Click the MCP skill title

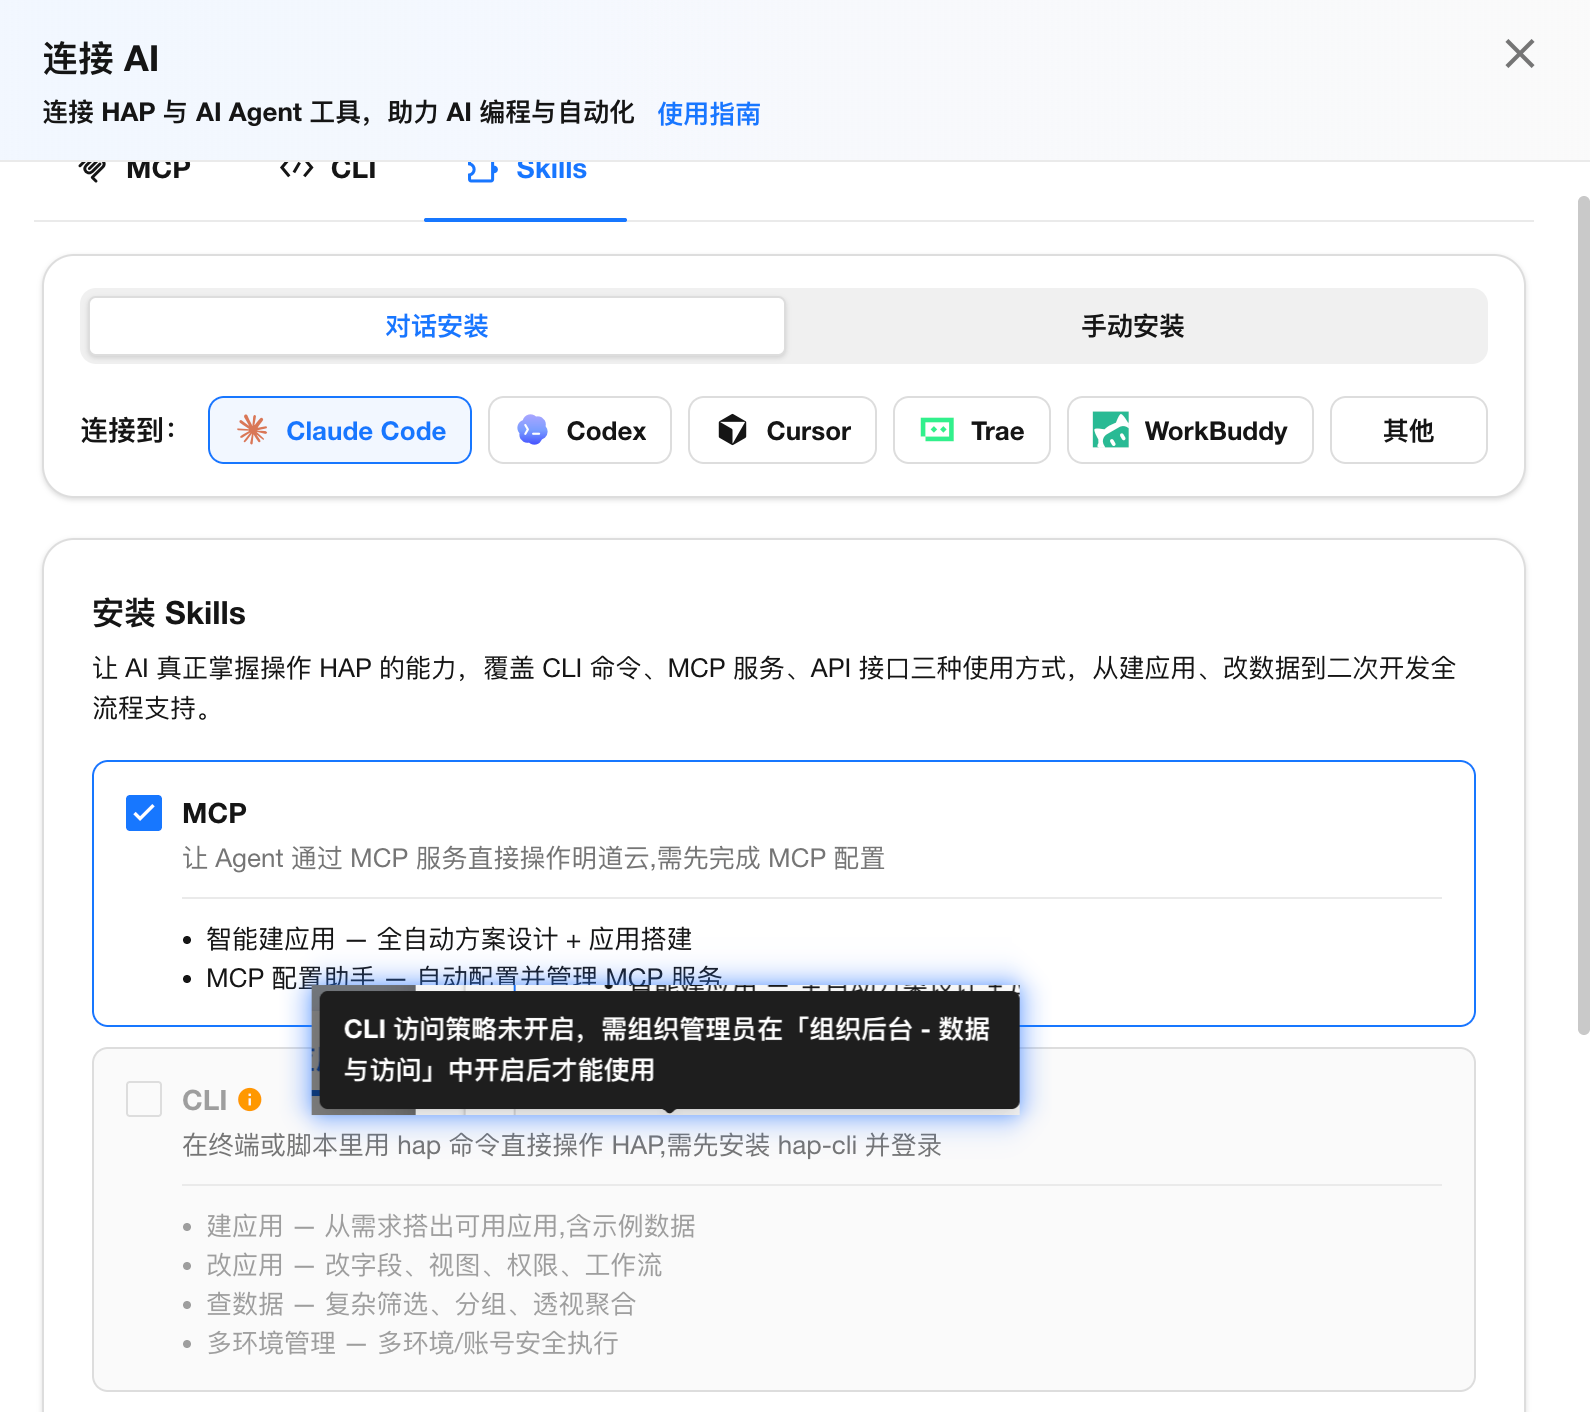coord(214,813)
